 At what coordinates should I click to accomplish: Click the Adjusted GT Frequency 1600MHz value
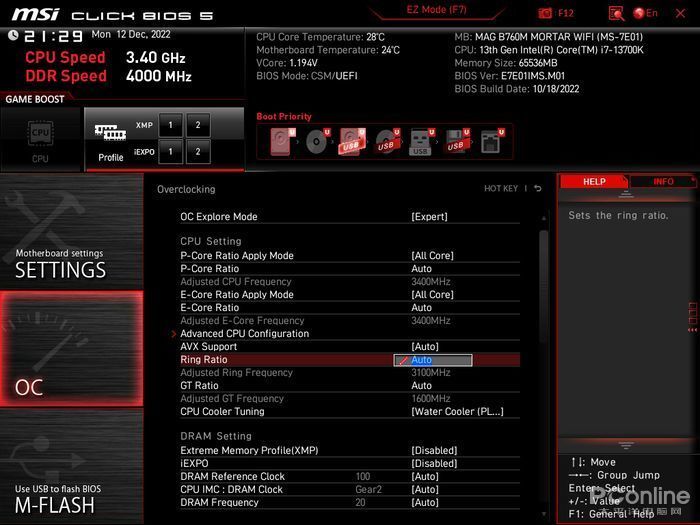(x=430, y=398)
